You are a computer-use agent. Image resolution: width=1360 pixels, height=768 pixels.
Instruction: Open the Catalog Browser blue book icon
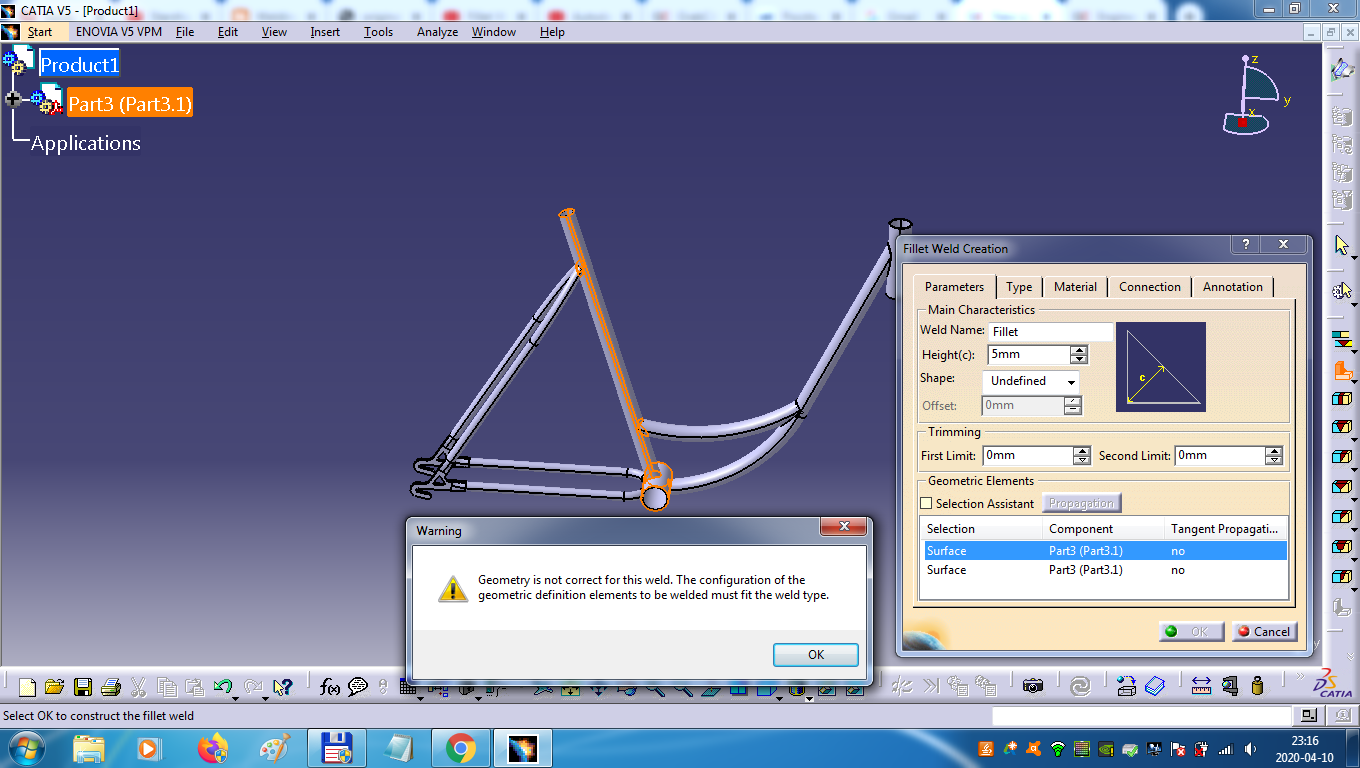point(1155,686)
